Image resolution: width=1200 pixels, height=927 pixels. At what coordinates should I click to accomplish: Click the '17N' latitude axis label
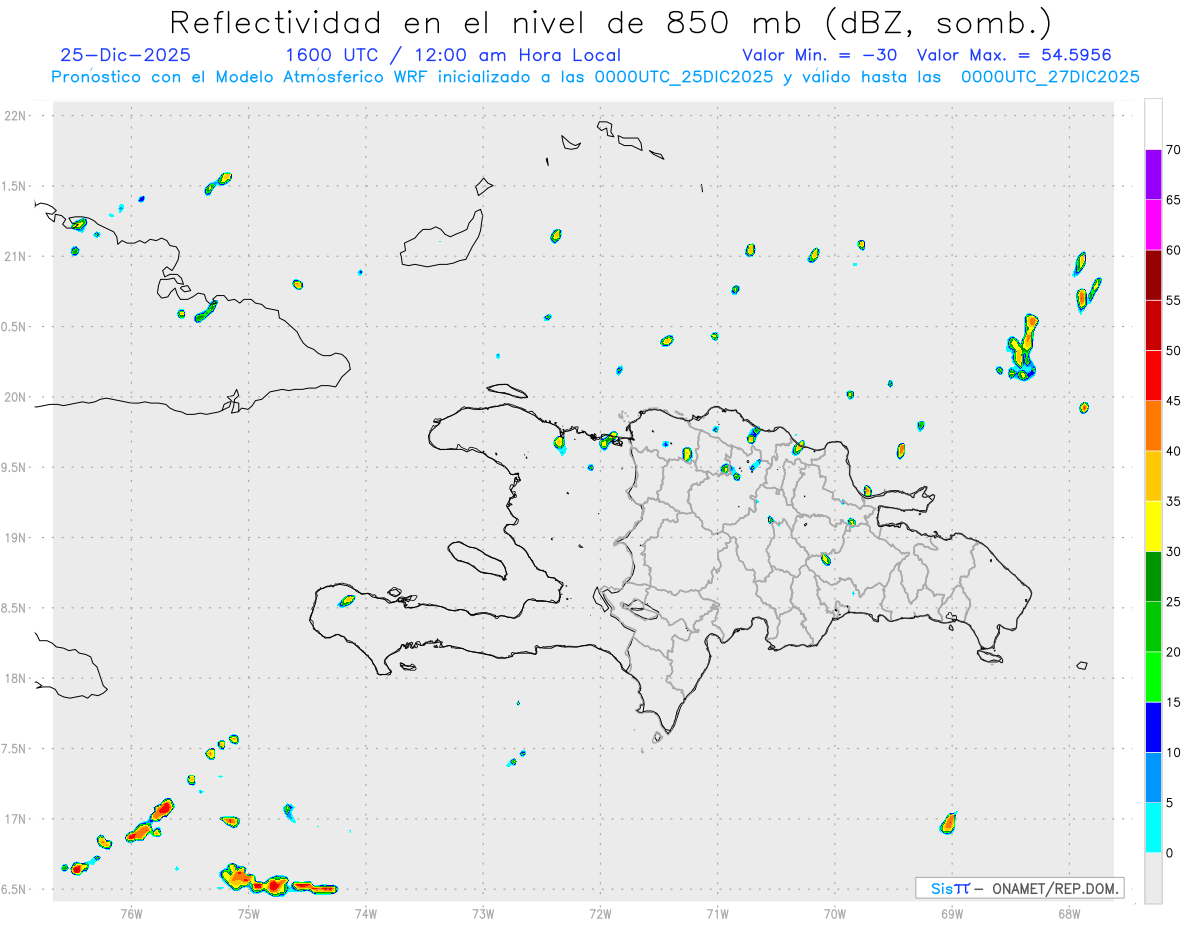[15, 819]
